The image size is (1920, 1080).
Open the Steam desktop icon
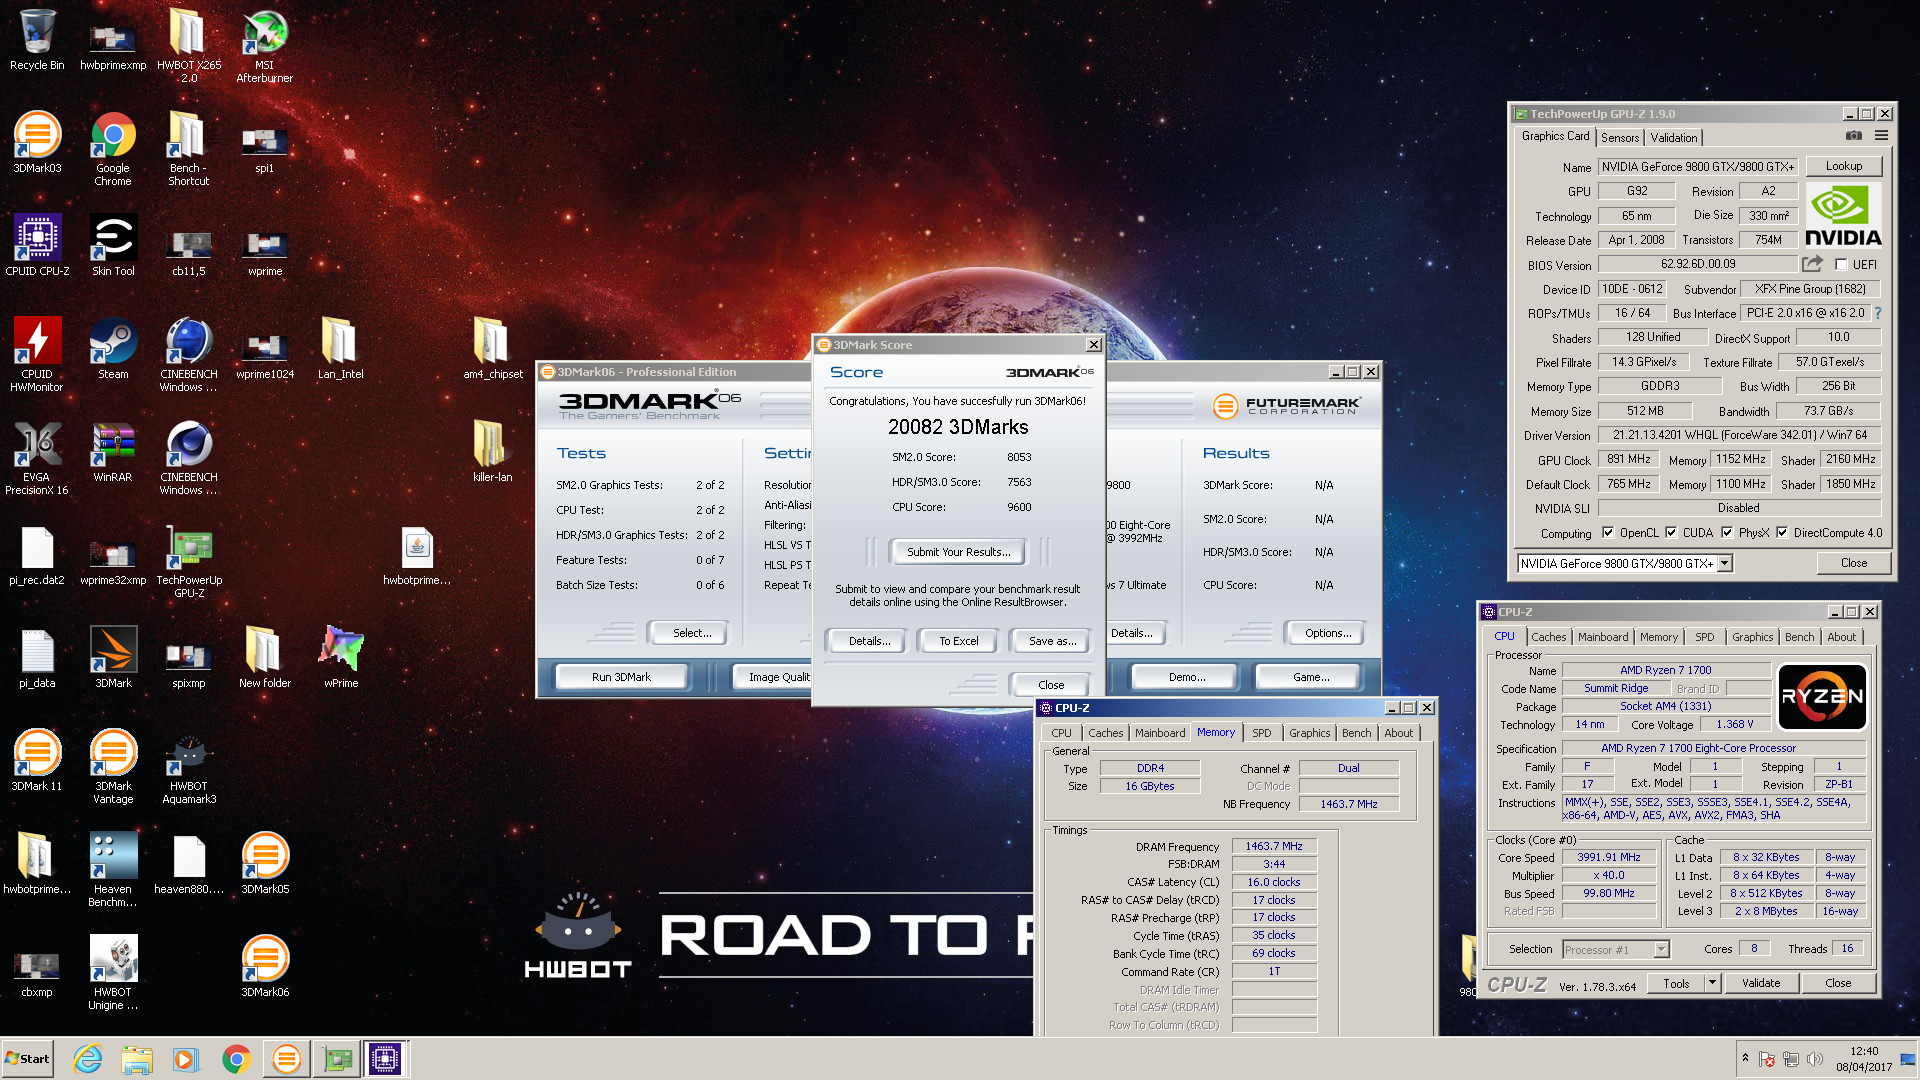click(113, 349)
